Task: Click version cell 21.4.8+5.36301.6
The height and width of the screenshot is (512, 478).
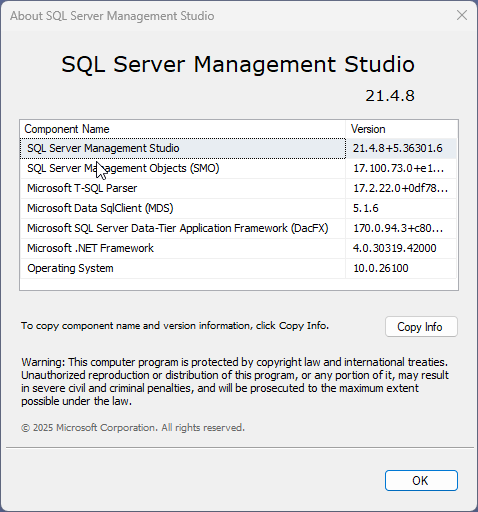Action: coord(401,148)
